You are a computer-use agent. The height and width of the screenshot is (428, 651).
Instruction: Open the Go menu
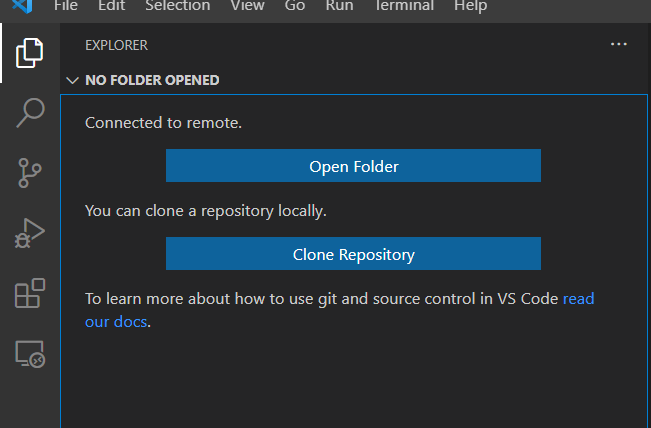tap(295, 6)
